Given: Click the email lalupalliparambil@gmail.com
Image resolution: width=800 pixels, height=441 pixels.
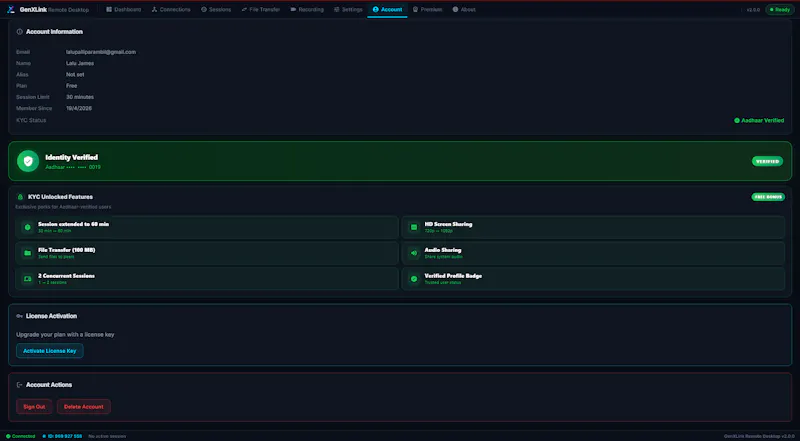Looking at the screenshot, I should pos(101,52).
